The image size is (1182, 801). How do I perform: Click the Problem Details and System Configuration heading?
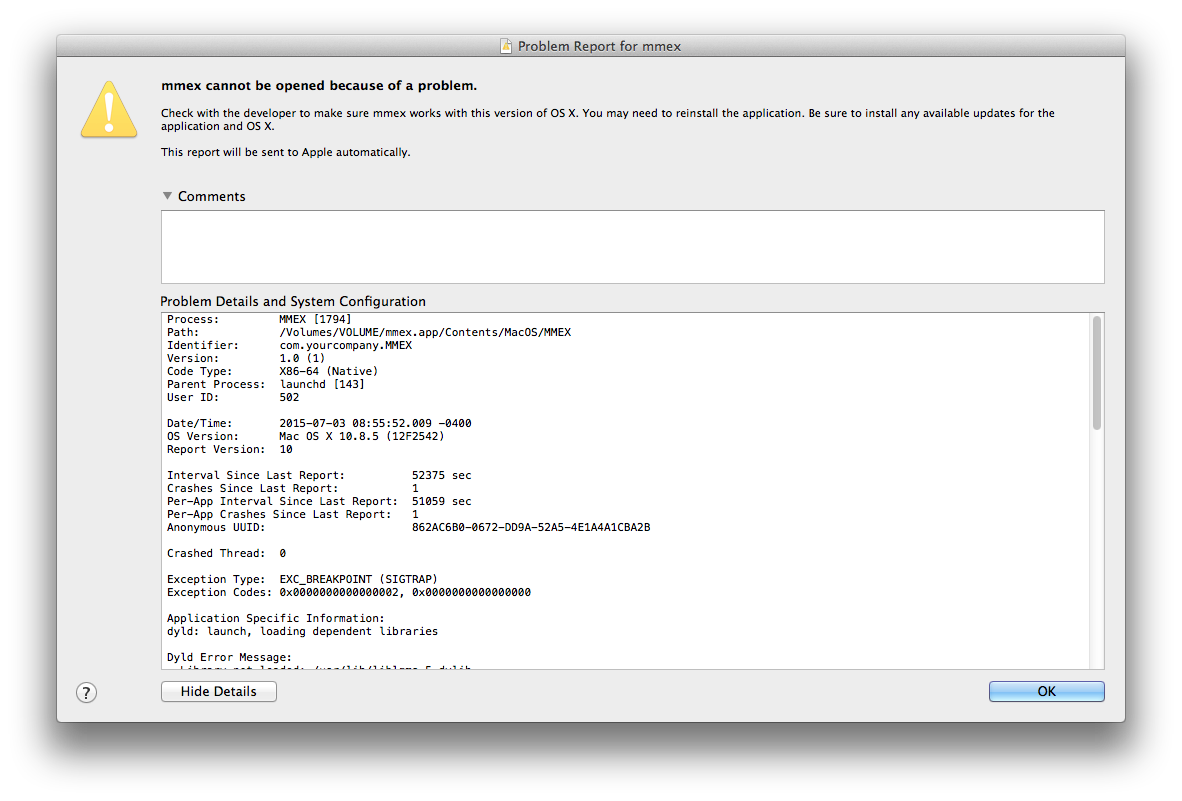(x=293, y=301)
